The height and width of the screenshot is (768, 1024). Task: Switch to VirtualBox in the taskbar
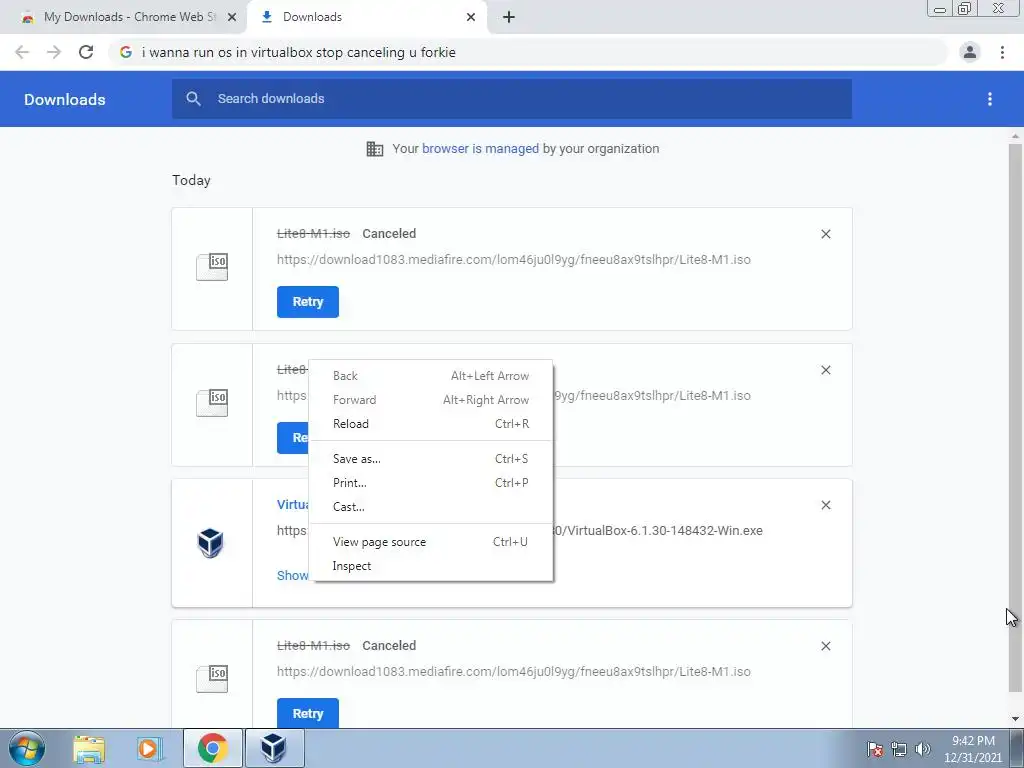tap(274, 748)
